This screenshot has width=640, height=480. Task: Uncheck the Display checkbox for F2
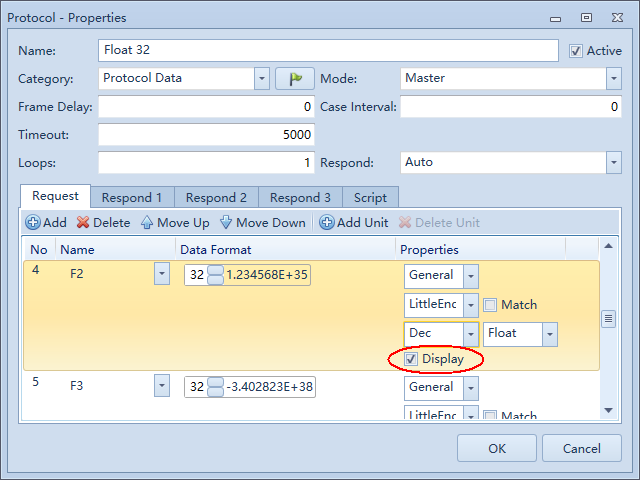tap(411, 359)
